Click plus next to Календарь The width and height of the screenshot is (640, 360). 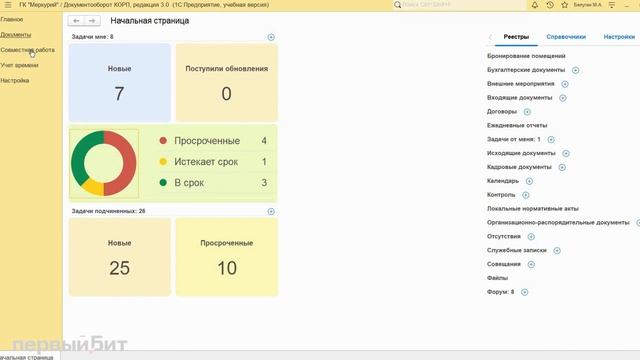(x=529, y=181)
